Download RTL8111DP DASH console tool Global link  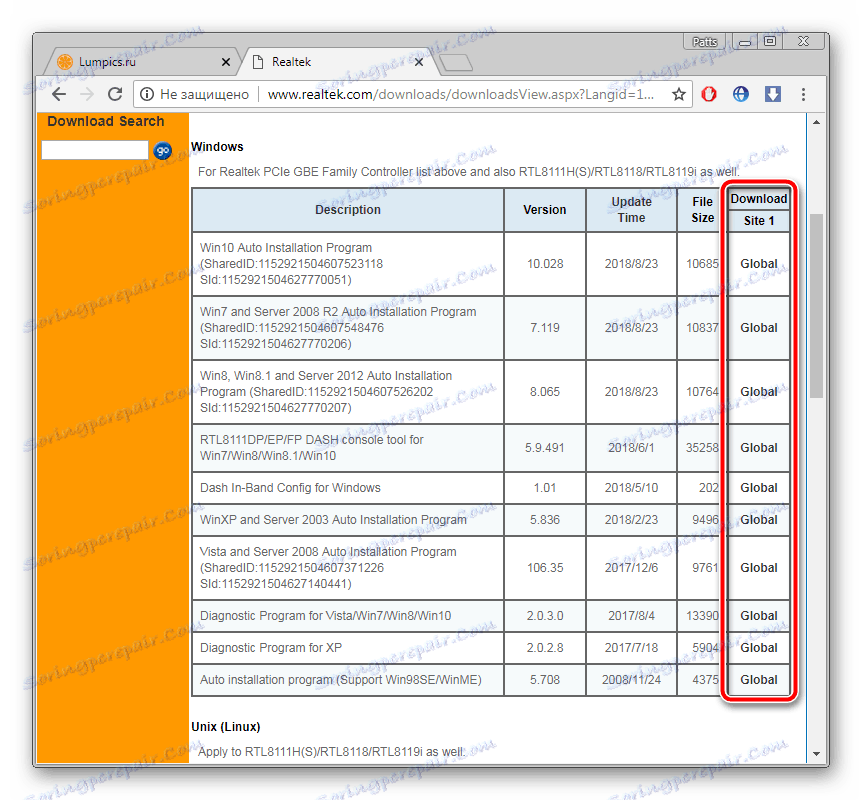pos(759,448)
